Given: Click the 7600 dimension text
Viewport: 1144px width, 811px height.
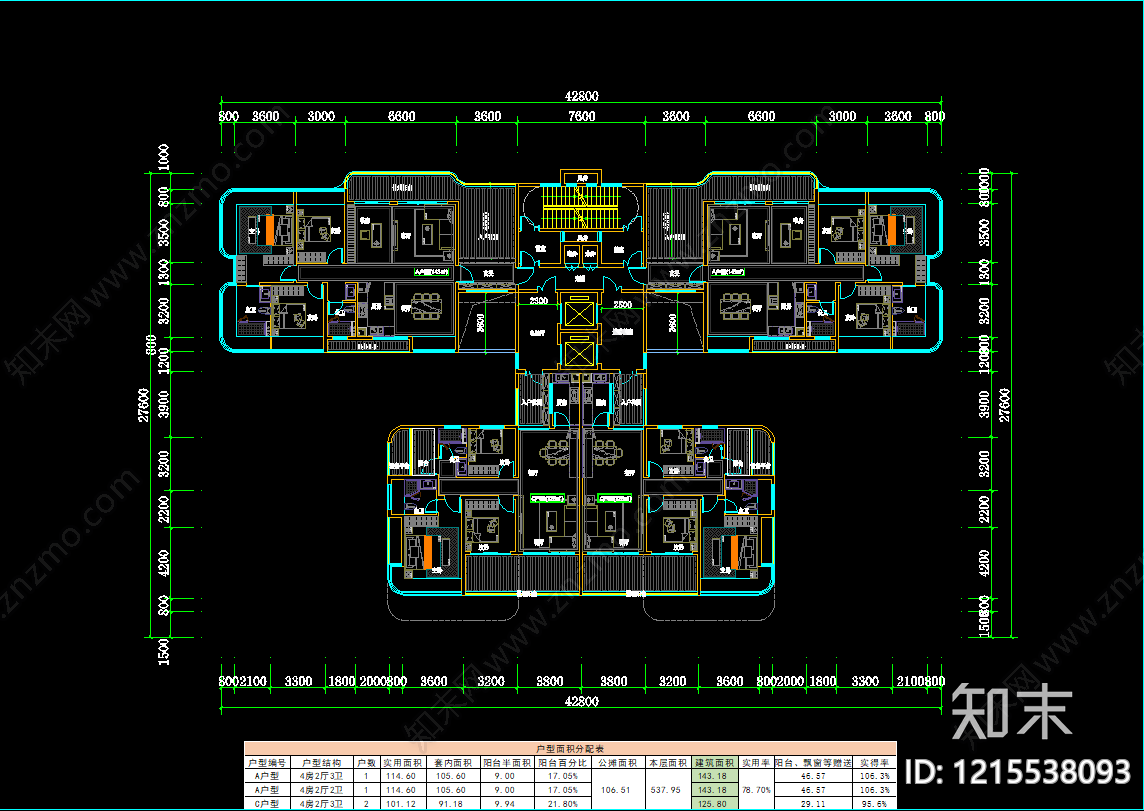Looking at the screenshot, I should click(581, 116).
